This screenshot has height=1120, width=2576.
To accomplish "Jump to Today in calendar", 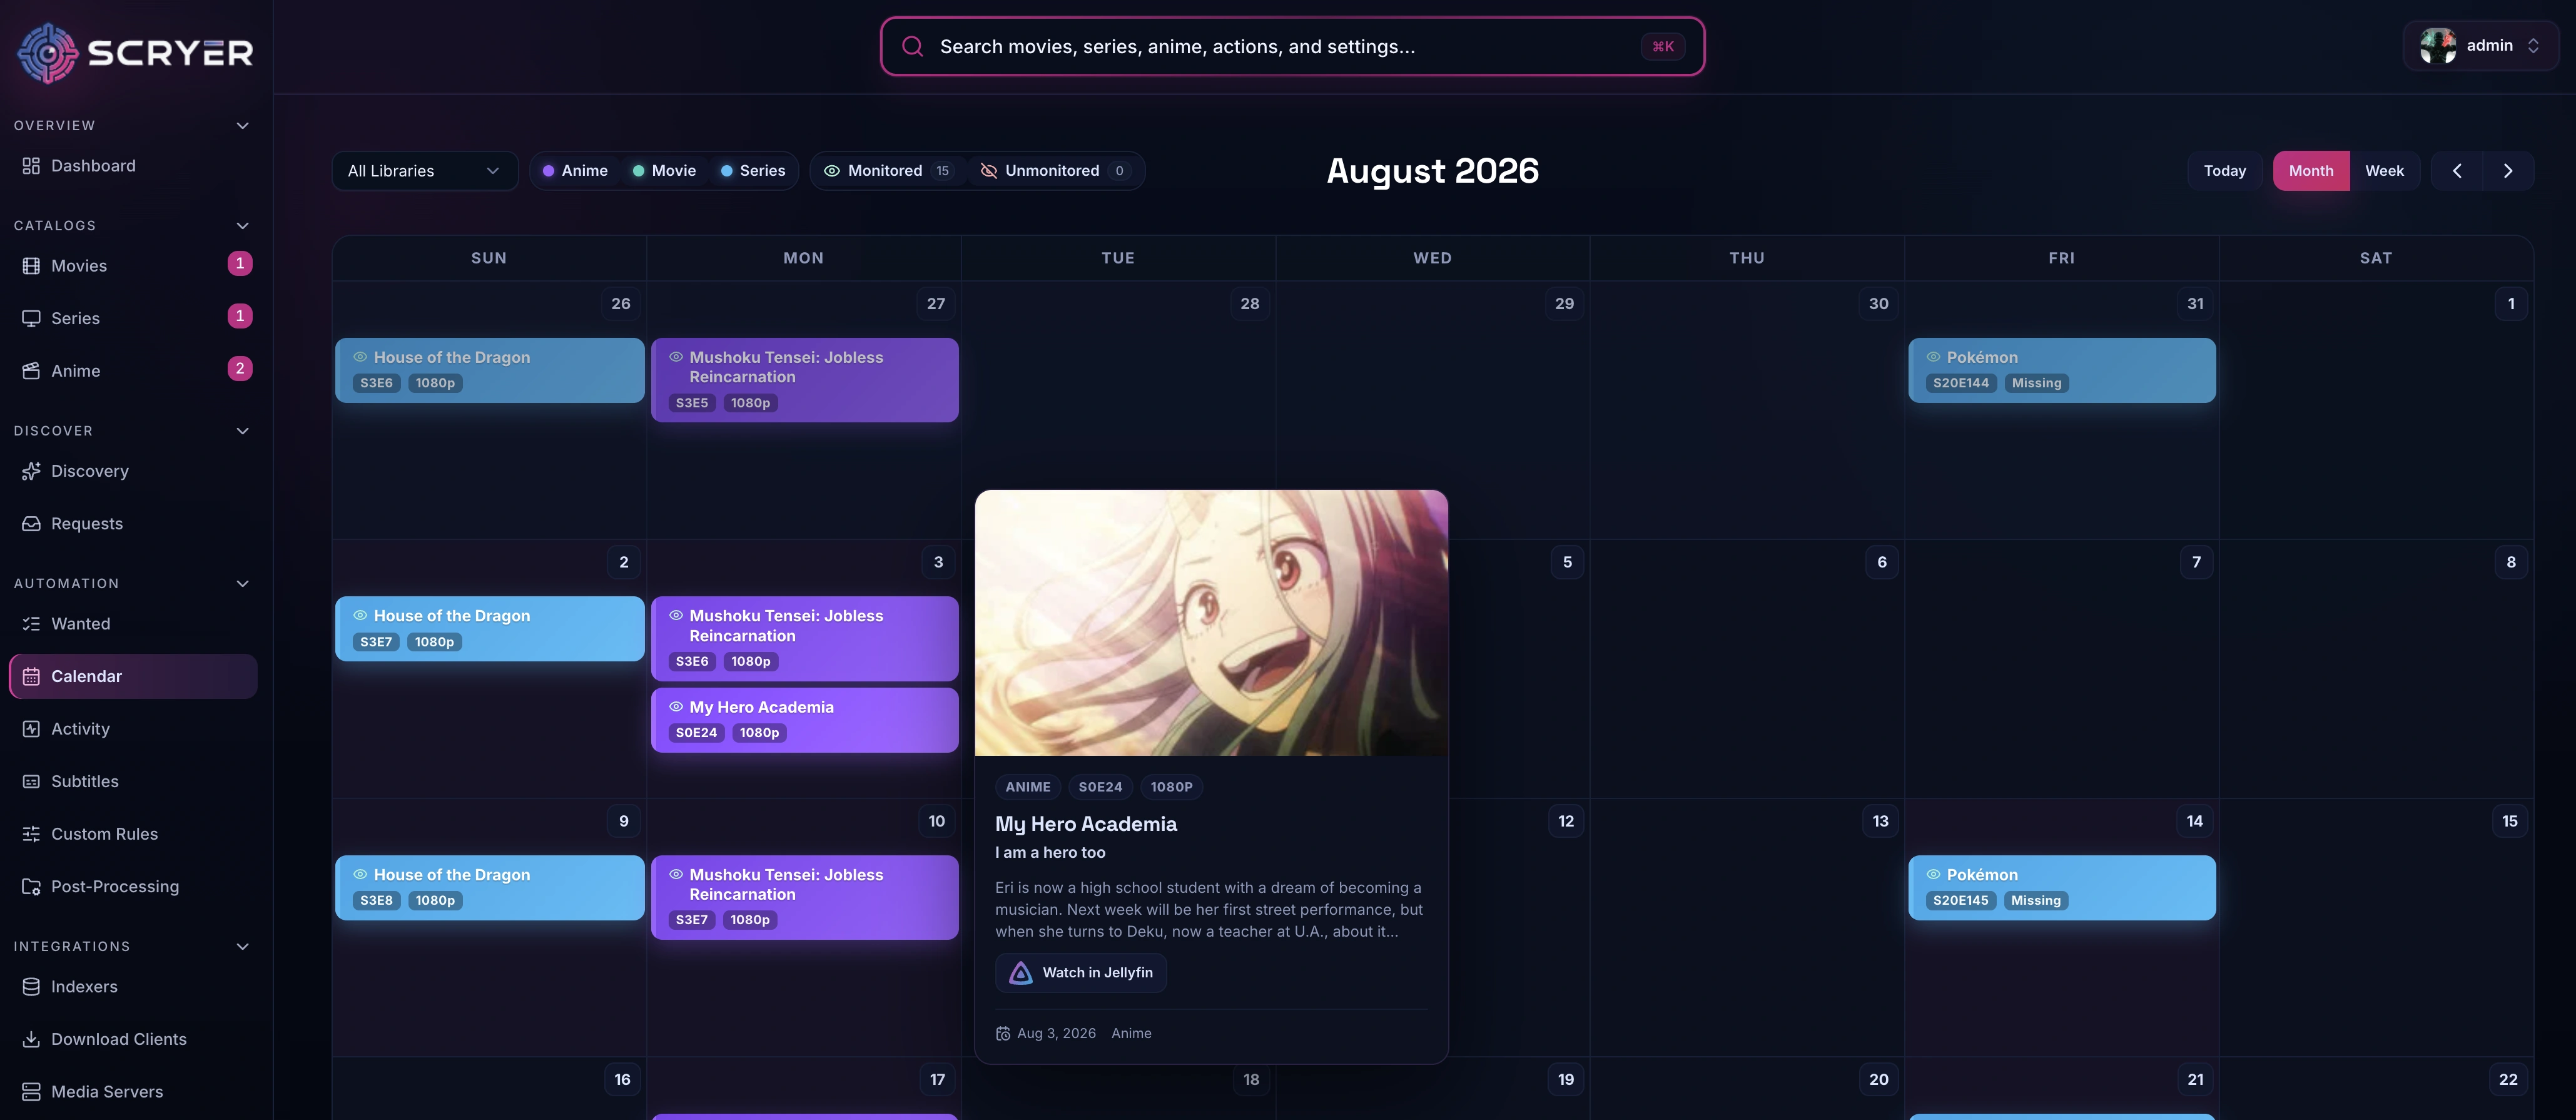I will [2225, 171].
